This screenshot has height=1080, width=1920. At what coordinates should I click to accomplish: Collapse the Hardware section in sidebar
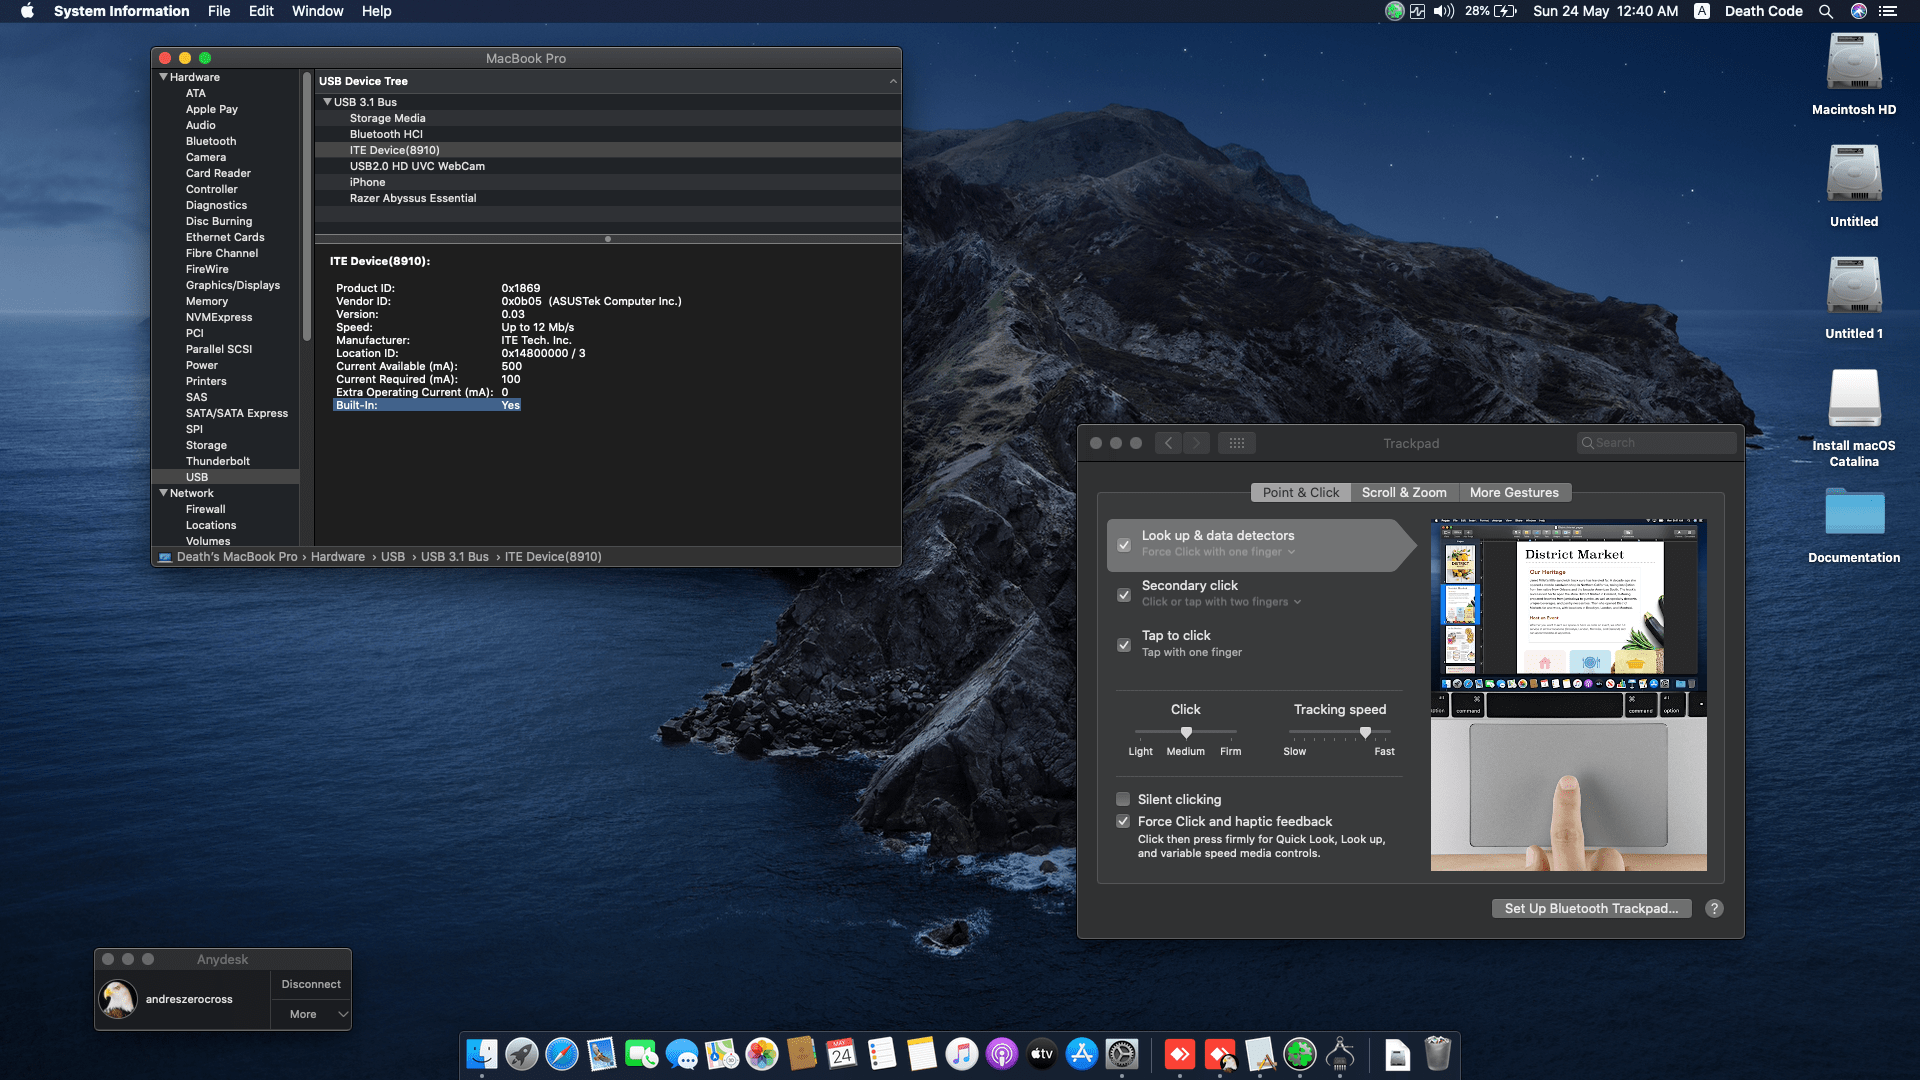point(163,77)
